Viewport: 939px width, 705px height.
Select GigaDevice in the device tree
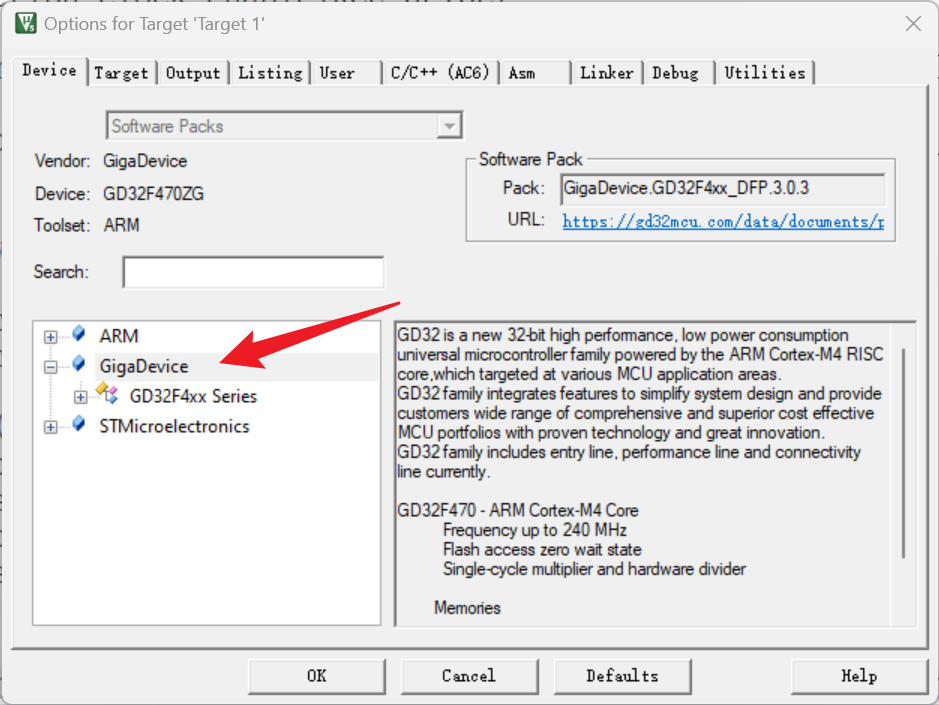[x=144, y=366]
